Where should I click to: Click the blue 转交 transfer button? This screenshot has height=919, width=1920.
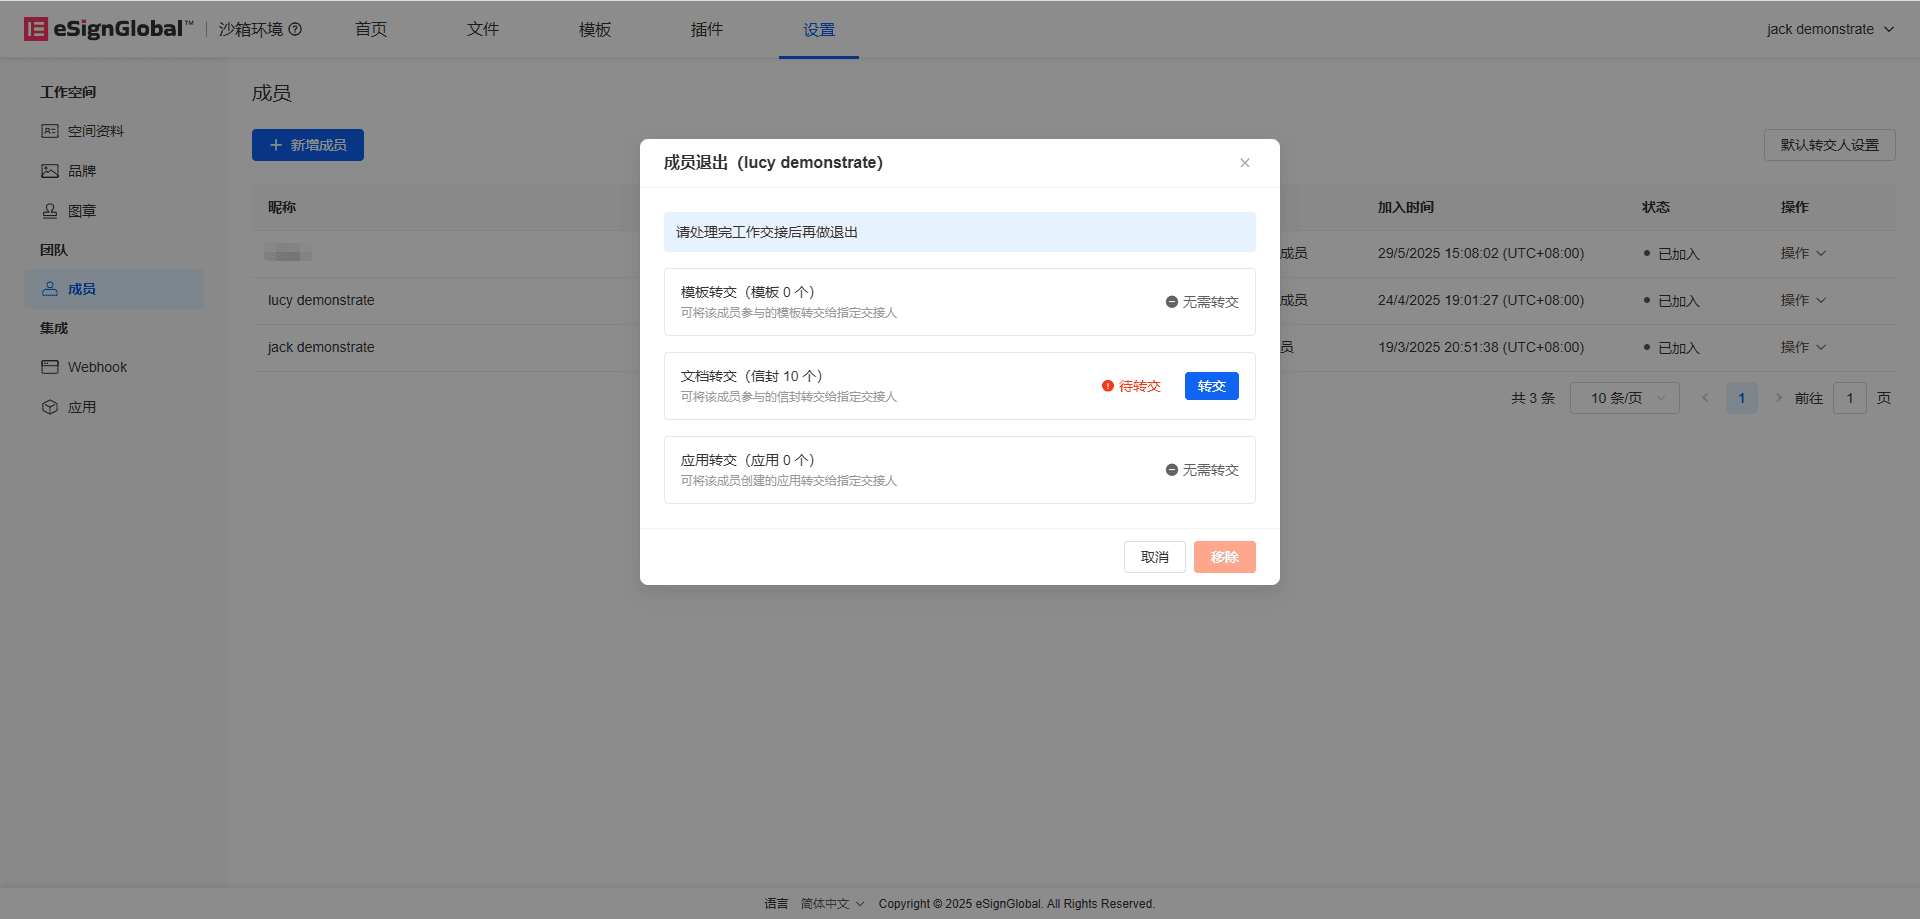pos(1212,386)
